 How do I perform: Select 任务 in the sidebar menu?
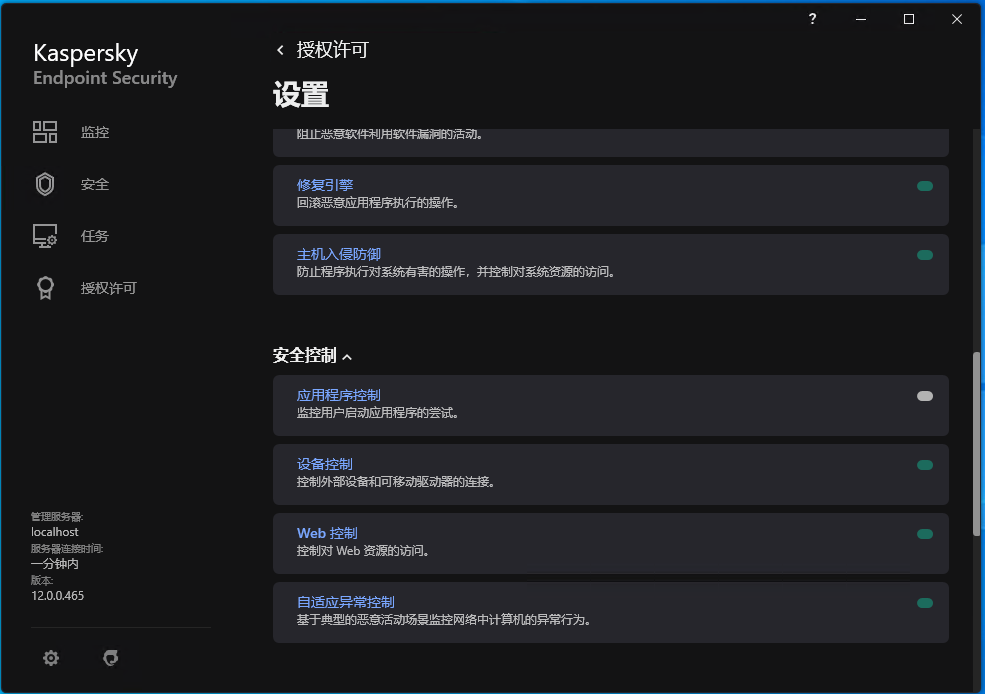click(x=95, y=236)
